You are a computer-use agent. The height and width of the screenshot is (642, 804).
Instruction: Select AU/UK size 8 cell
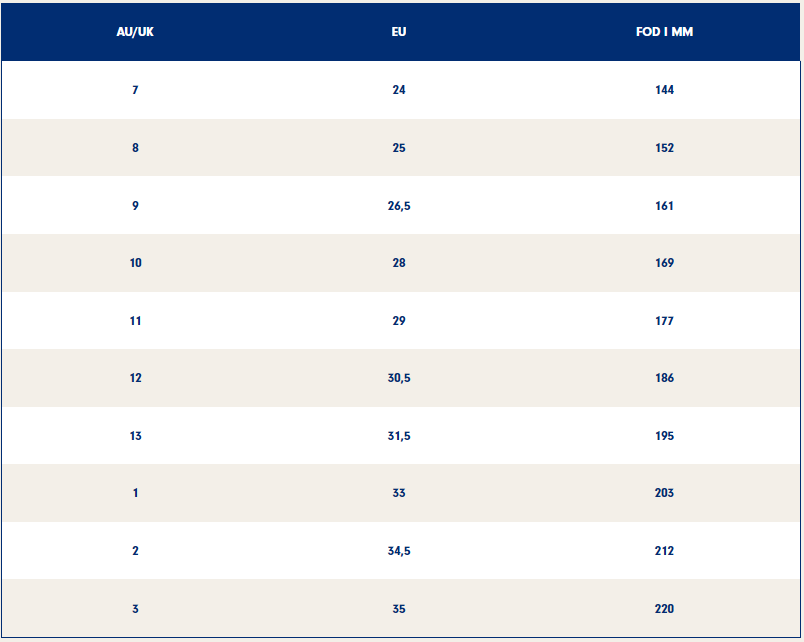(135, 148)
